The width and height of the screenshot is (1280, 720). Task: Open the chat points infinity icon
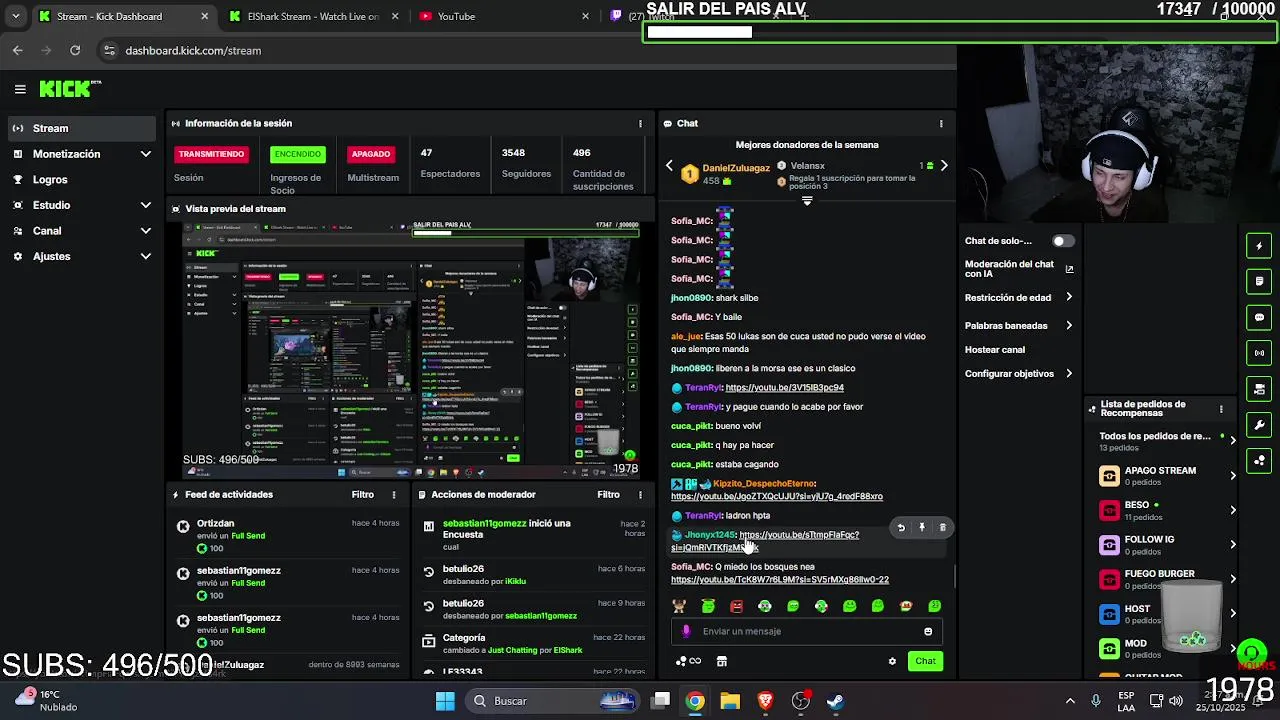(688, 661)
